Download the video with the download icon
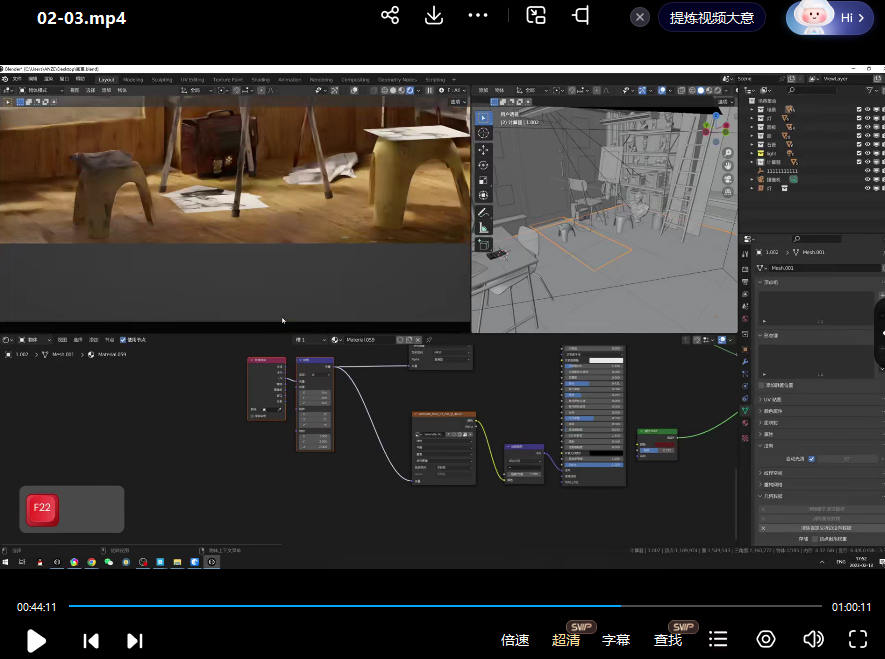 pos(434,16)
